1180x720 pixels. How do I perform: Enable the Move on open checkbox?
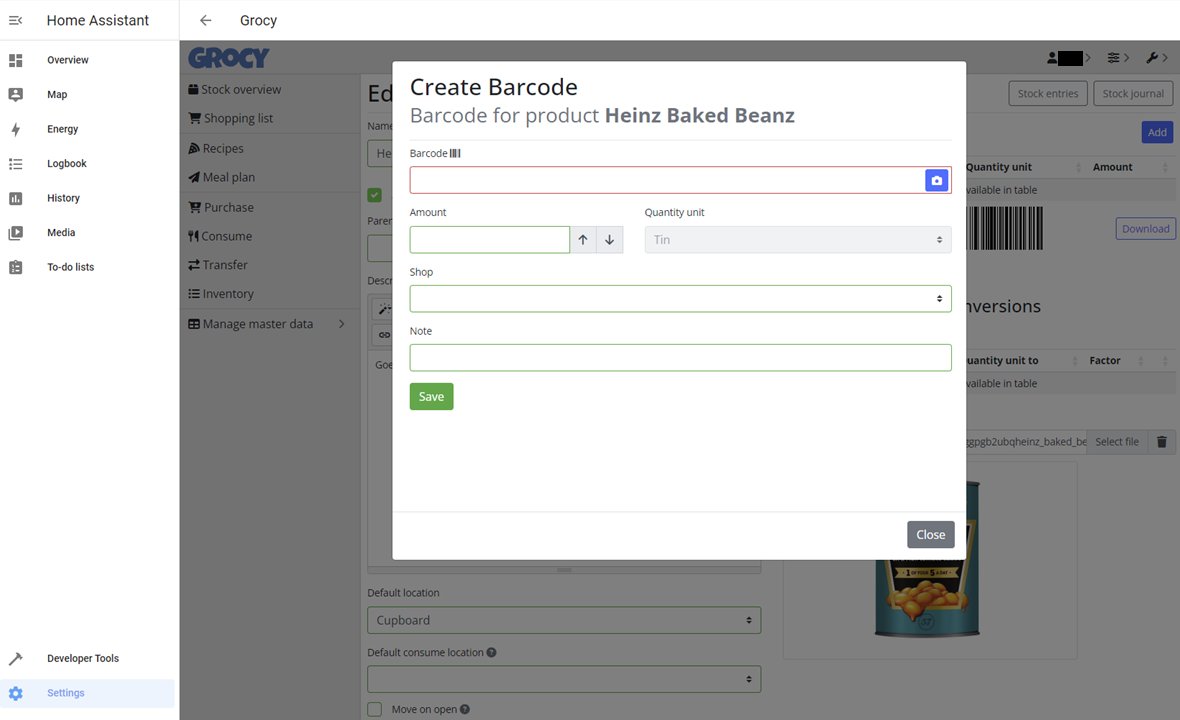tap(375, 709)
